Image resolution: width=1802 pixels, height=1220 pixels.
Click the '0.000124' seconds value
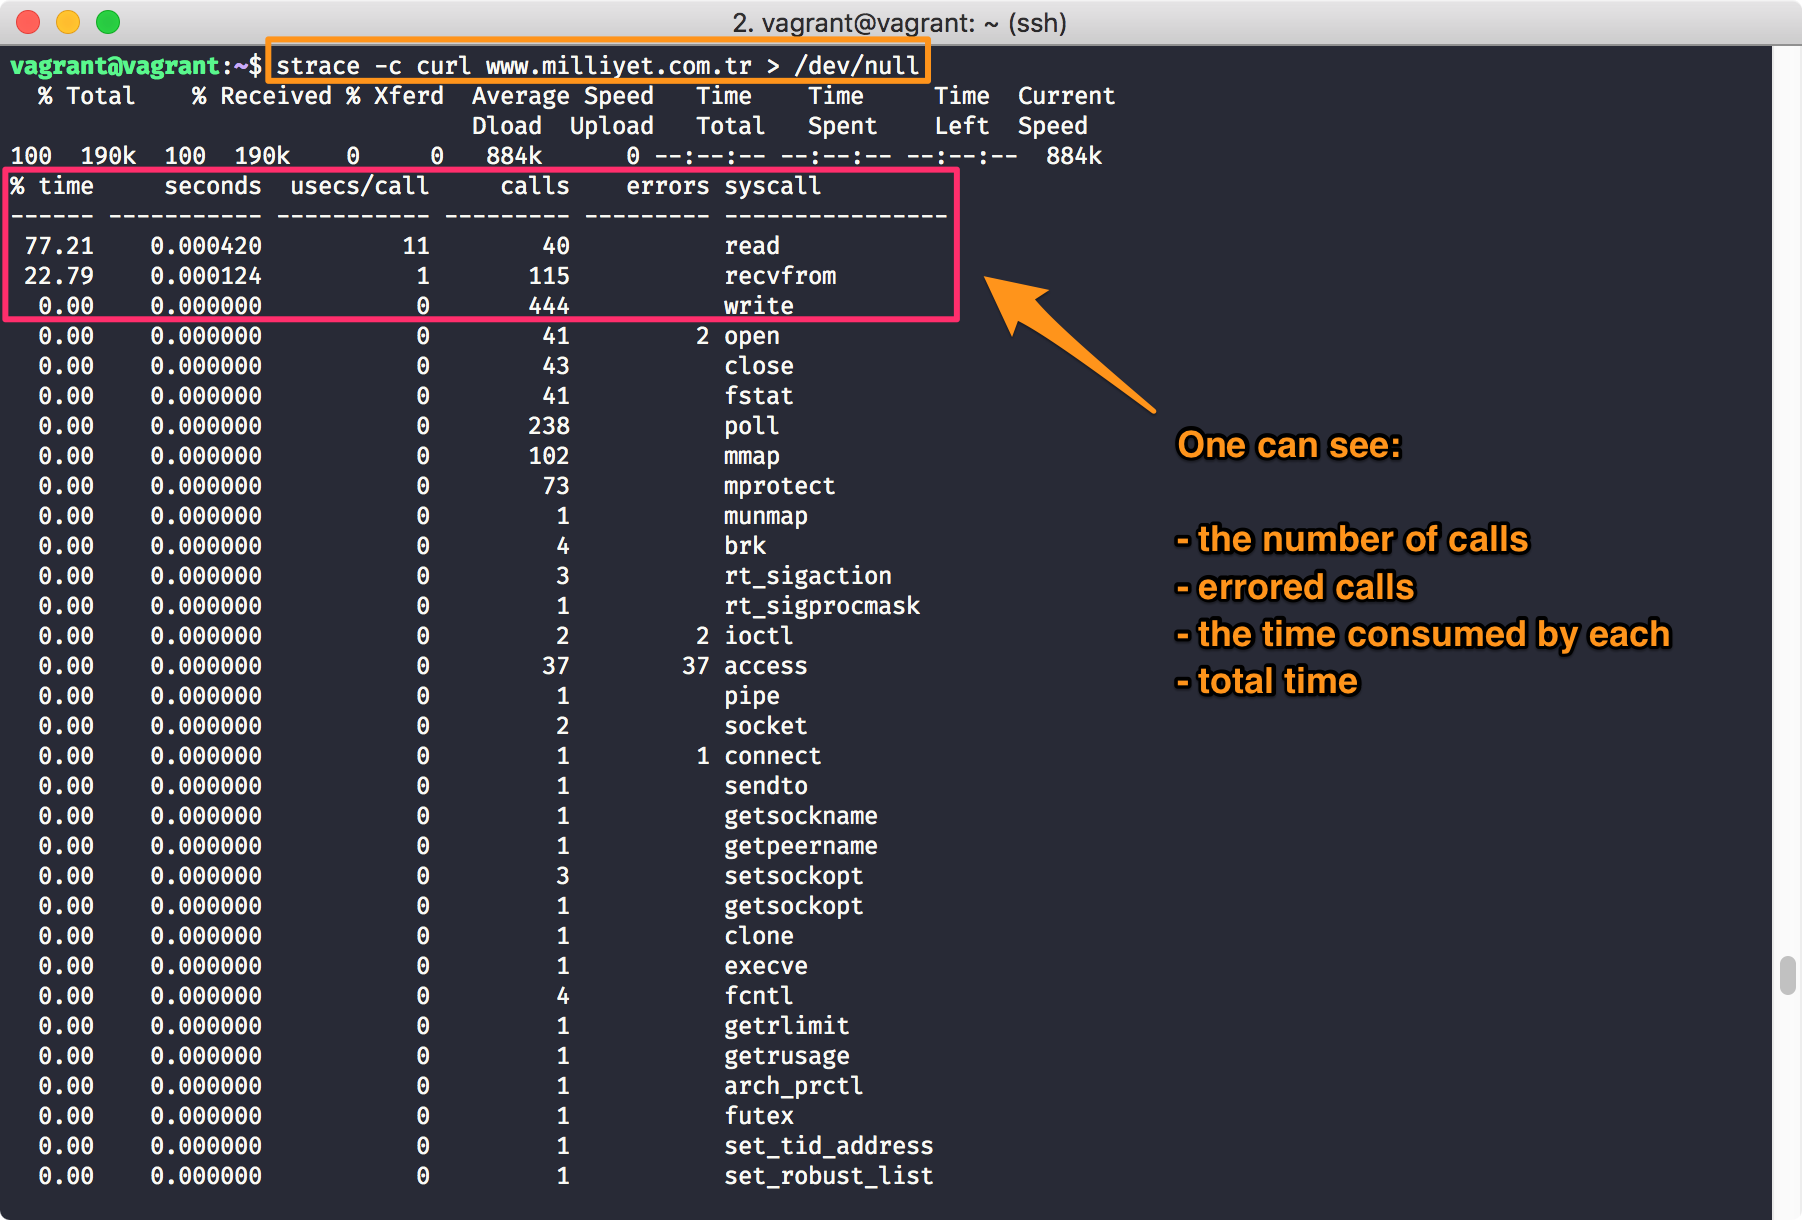(x=206, y=276)
